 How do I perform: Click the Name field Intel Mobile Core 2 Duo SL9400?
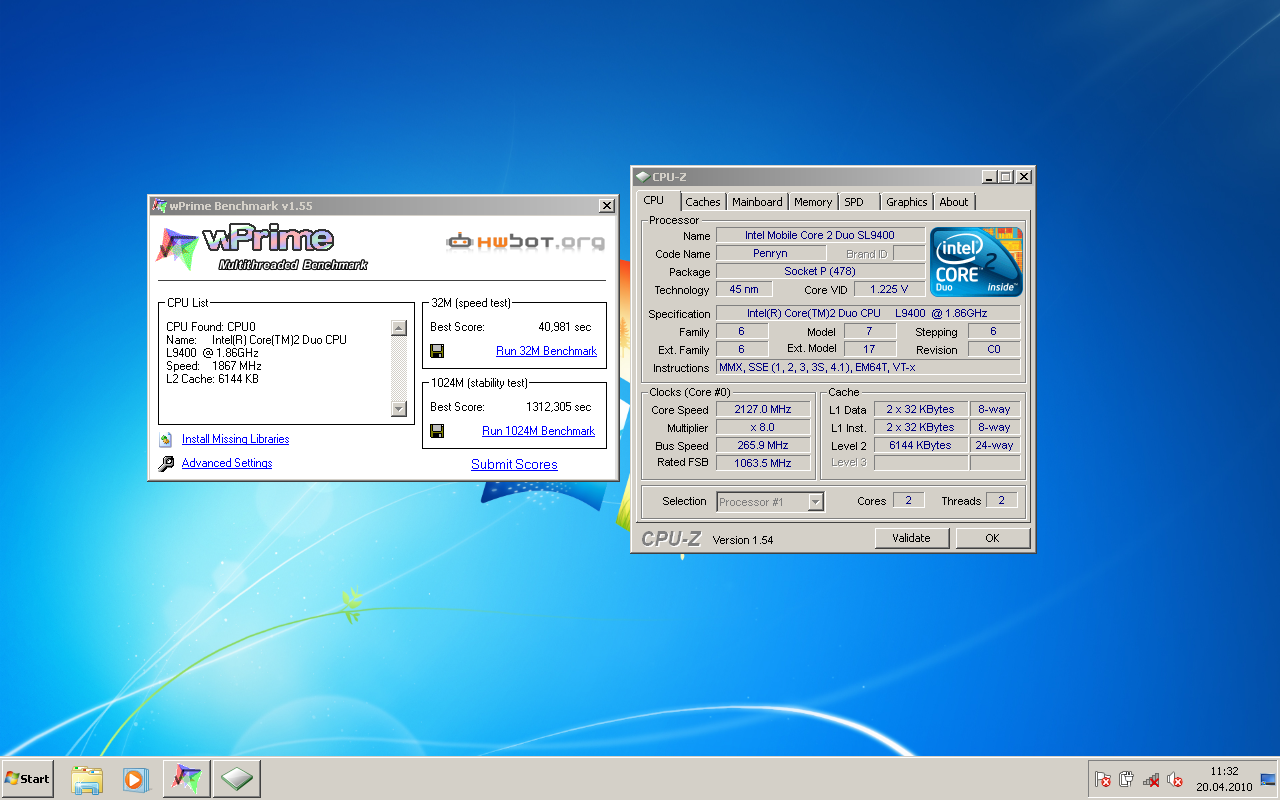(x=820, y=236)
